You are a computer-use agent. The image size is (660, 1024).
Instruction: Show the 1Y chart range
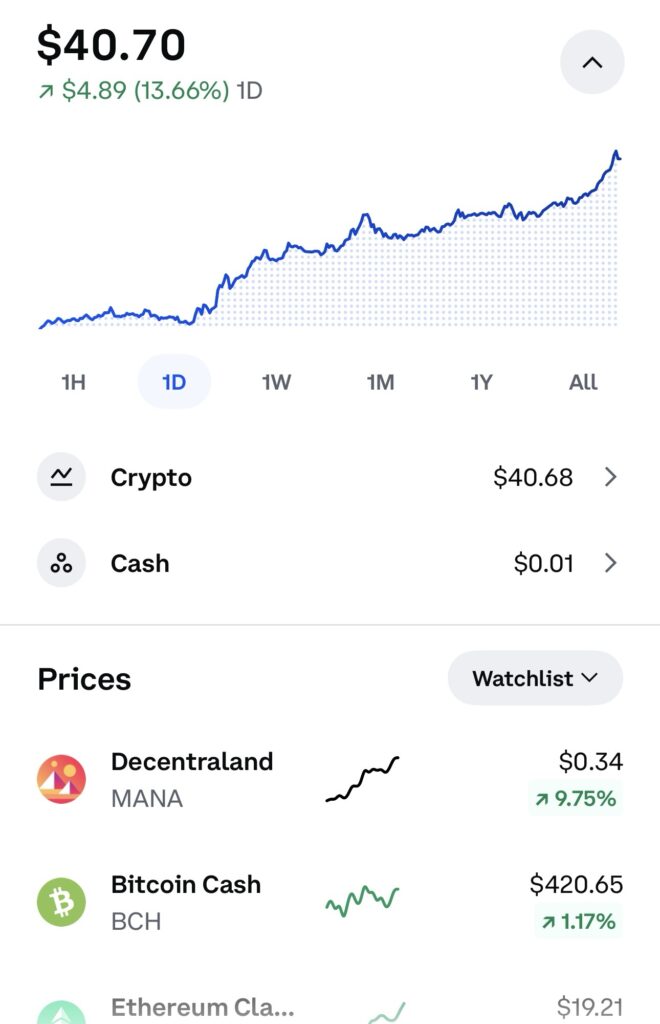481,382
